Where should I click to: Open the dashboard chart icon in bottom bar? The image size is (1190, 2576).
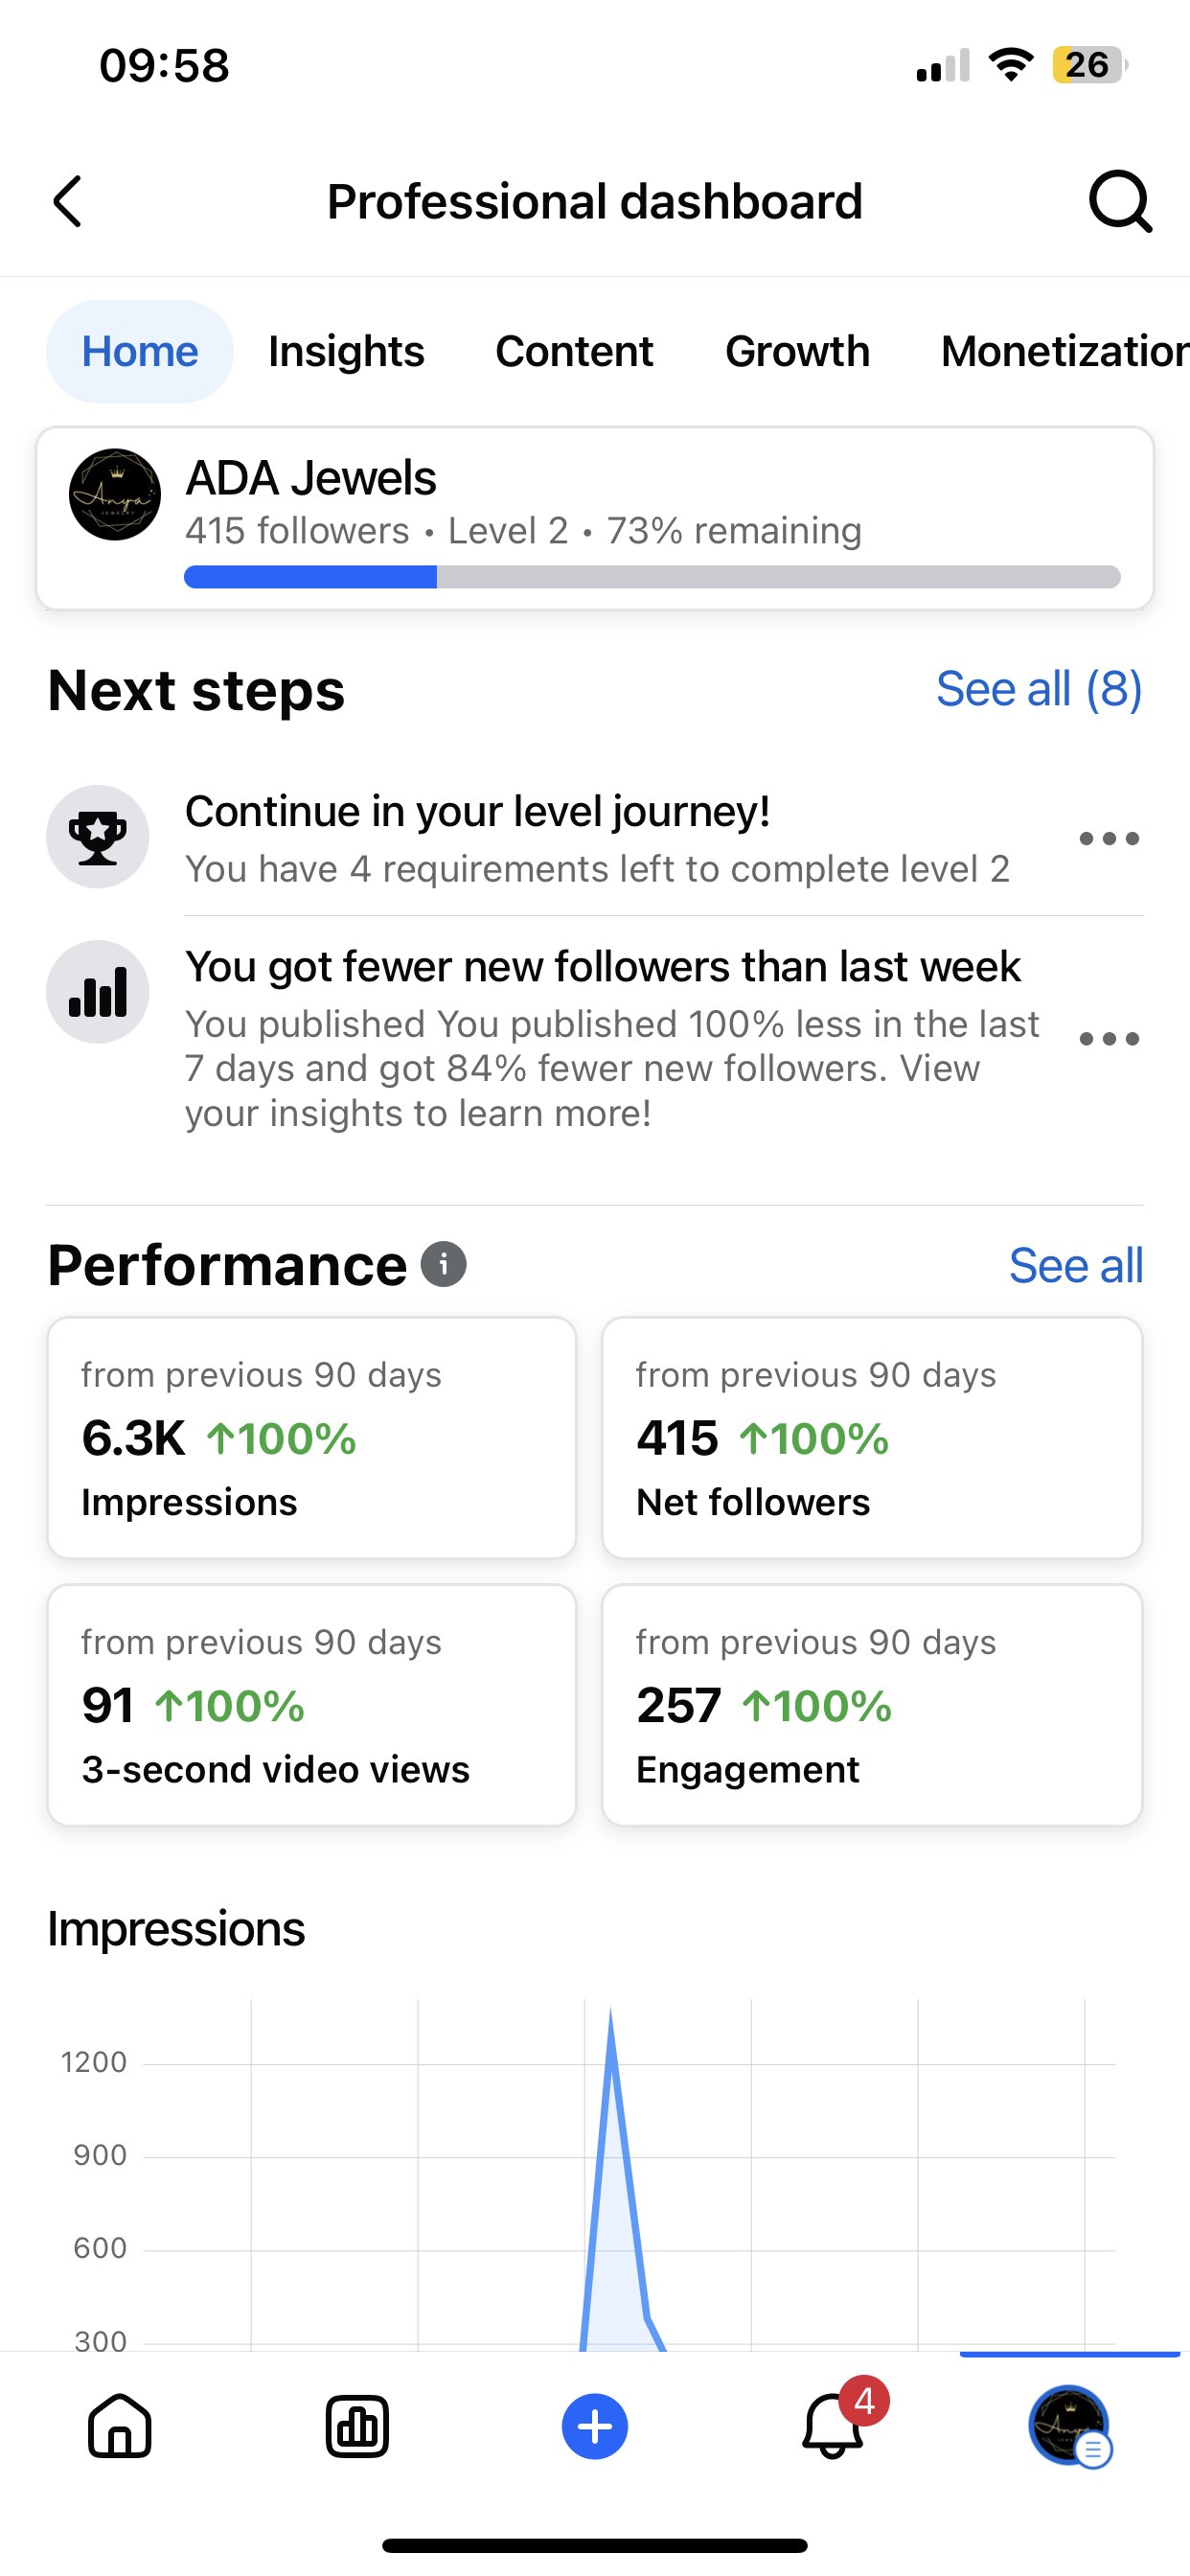[x=357, y=2426]
